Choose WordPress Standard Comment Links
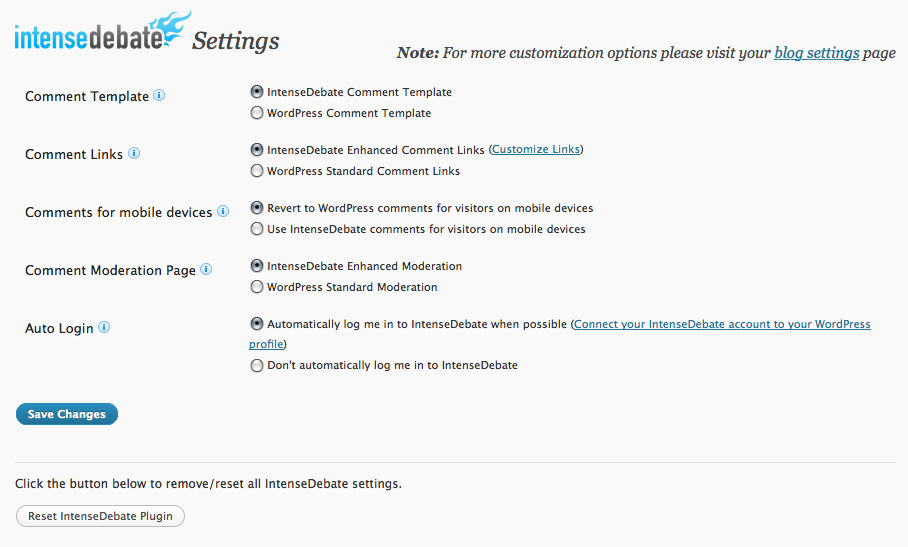 tap(257, 171)
